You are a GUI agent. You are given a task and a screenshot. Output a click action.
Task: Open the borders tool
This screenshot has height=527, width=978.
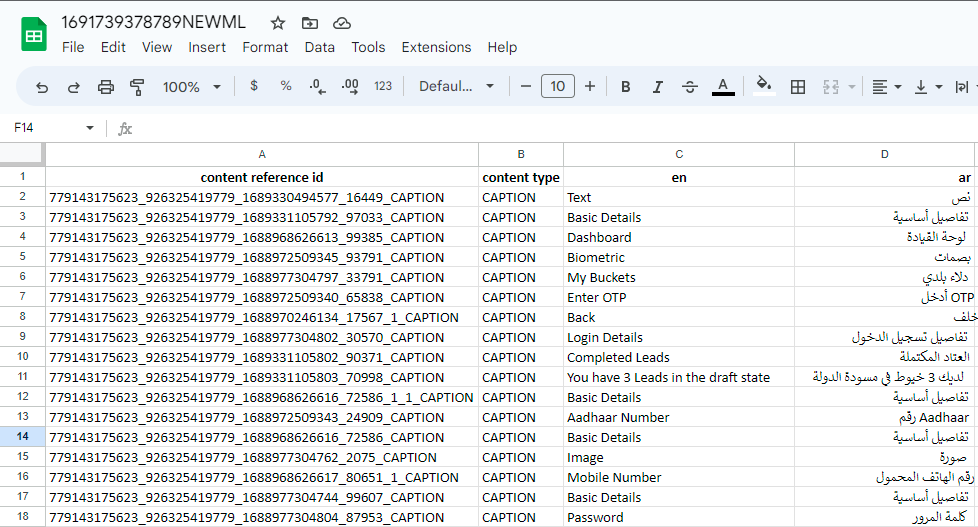tap(798, 87)
